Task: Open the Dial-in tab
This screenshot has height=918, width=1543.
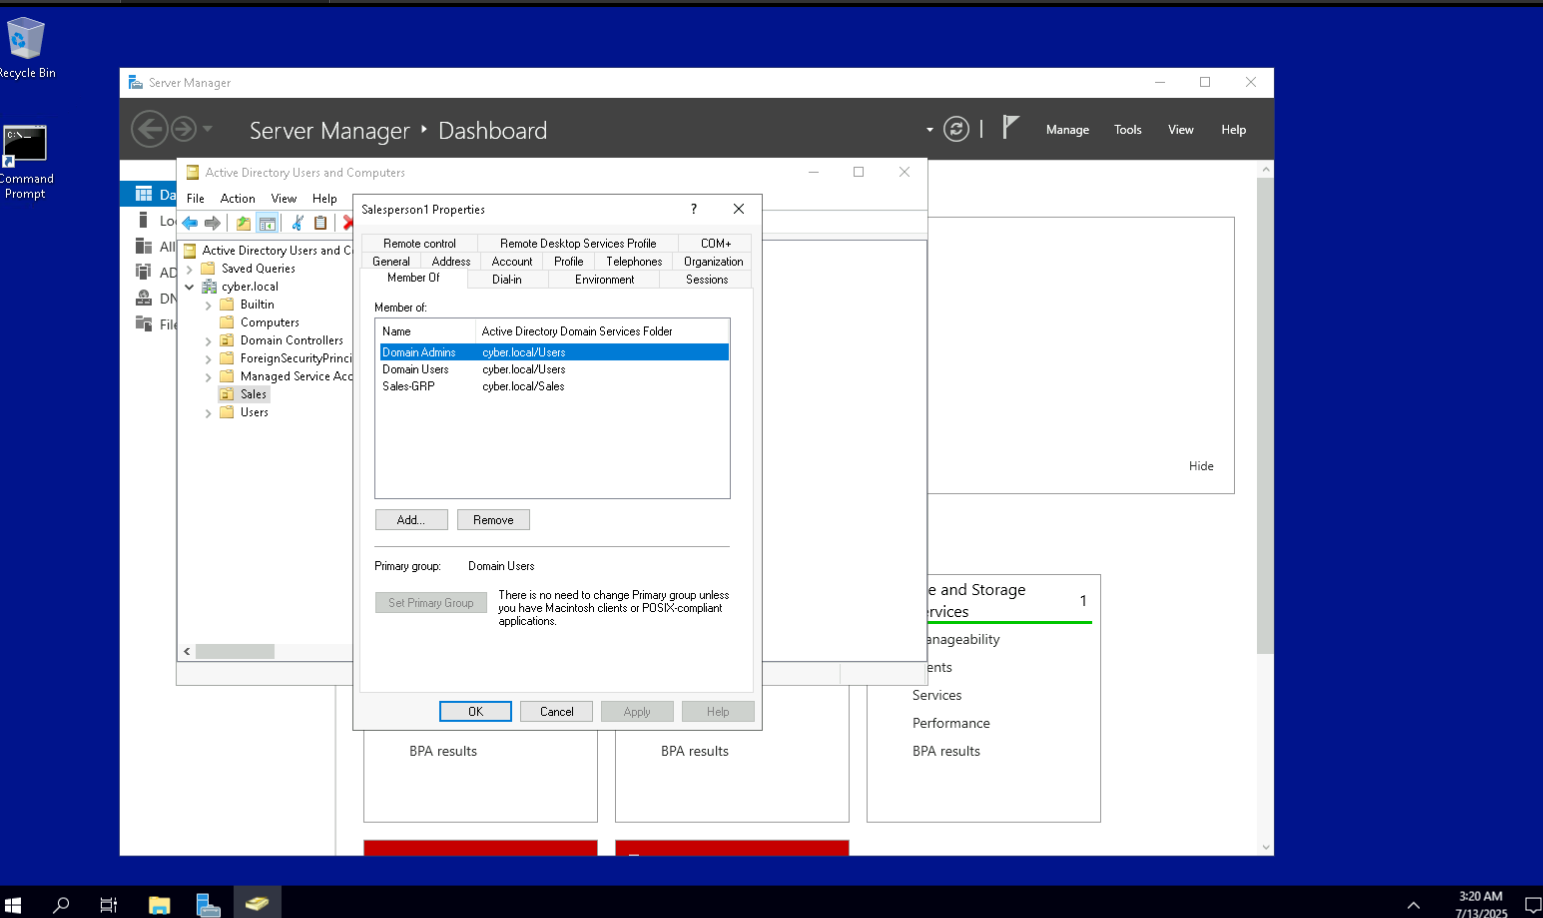Action: pyautogui.click(x=507, y=280)
